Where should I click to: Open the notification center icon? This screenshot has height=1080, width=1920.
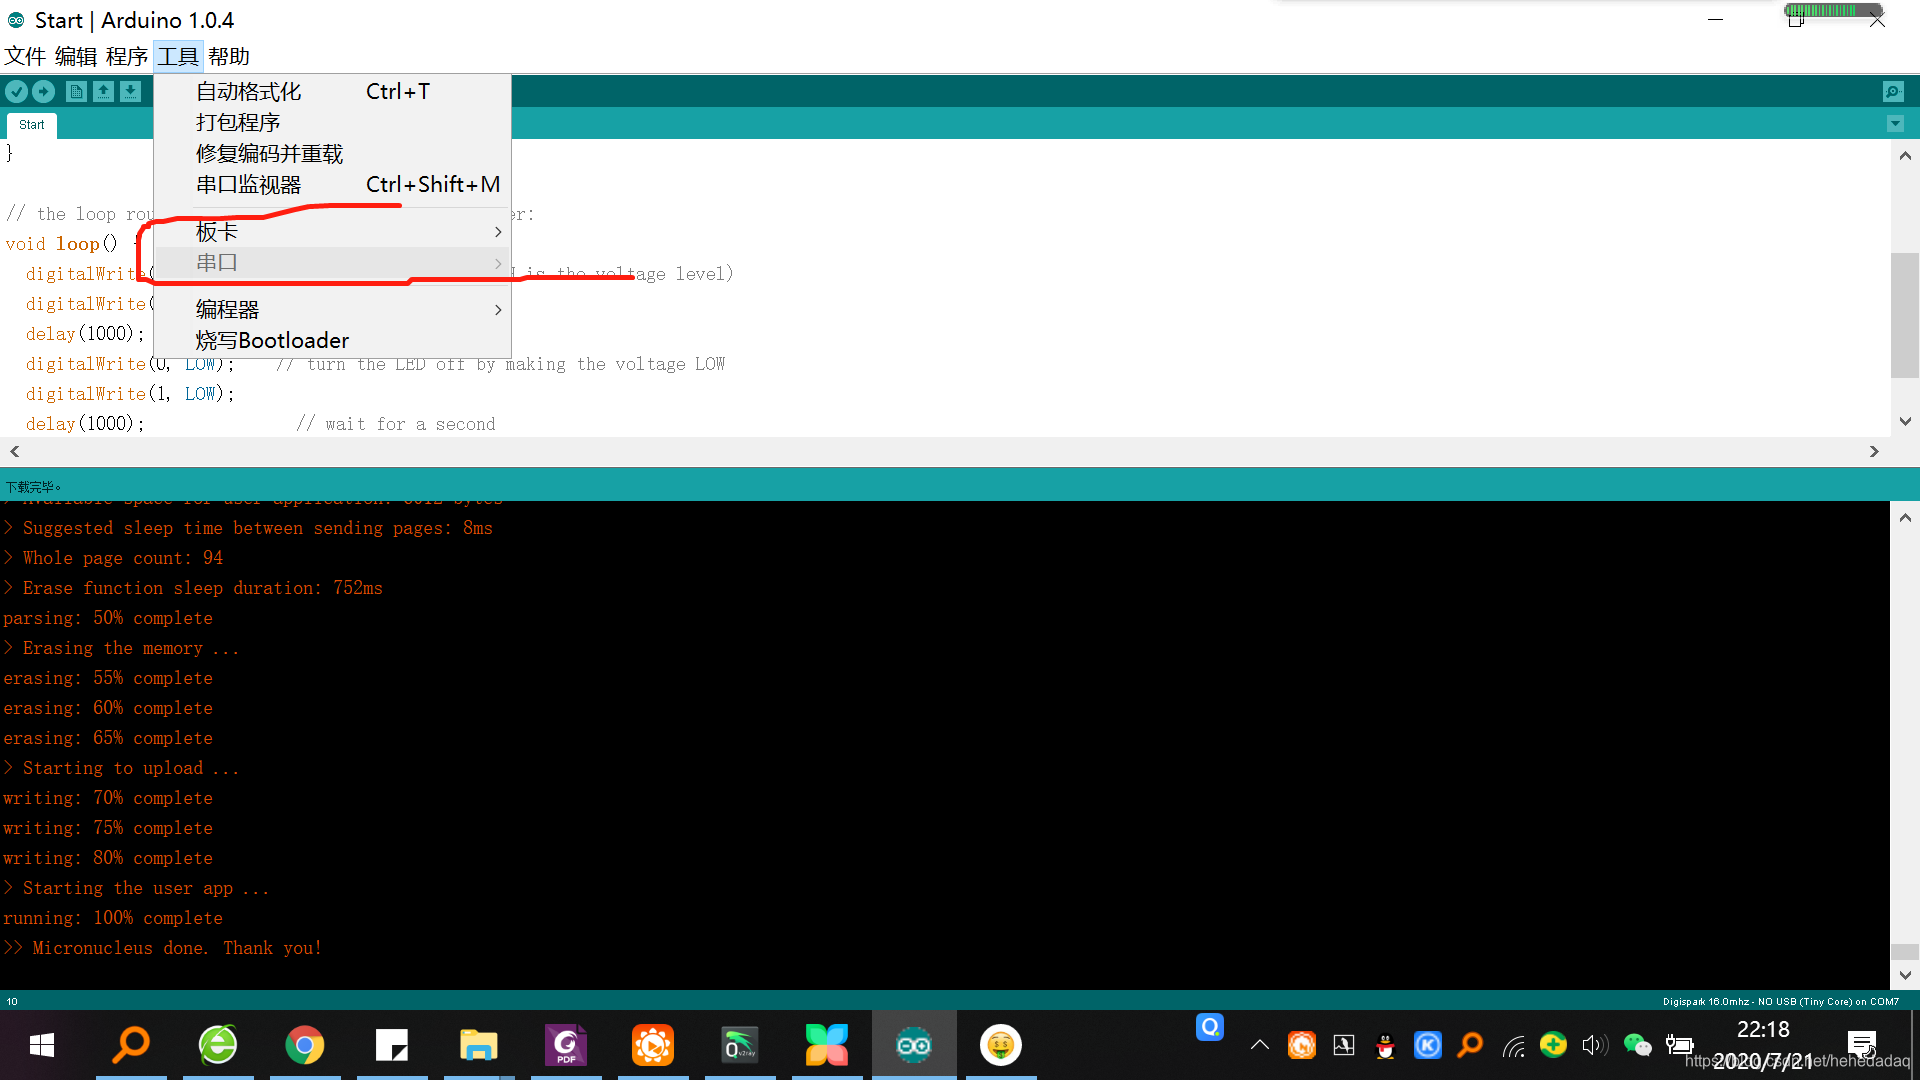coord(1862,1046)
